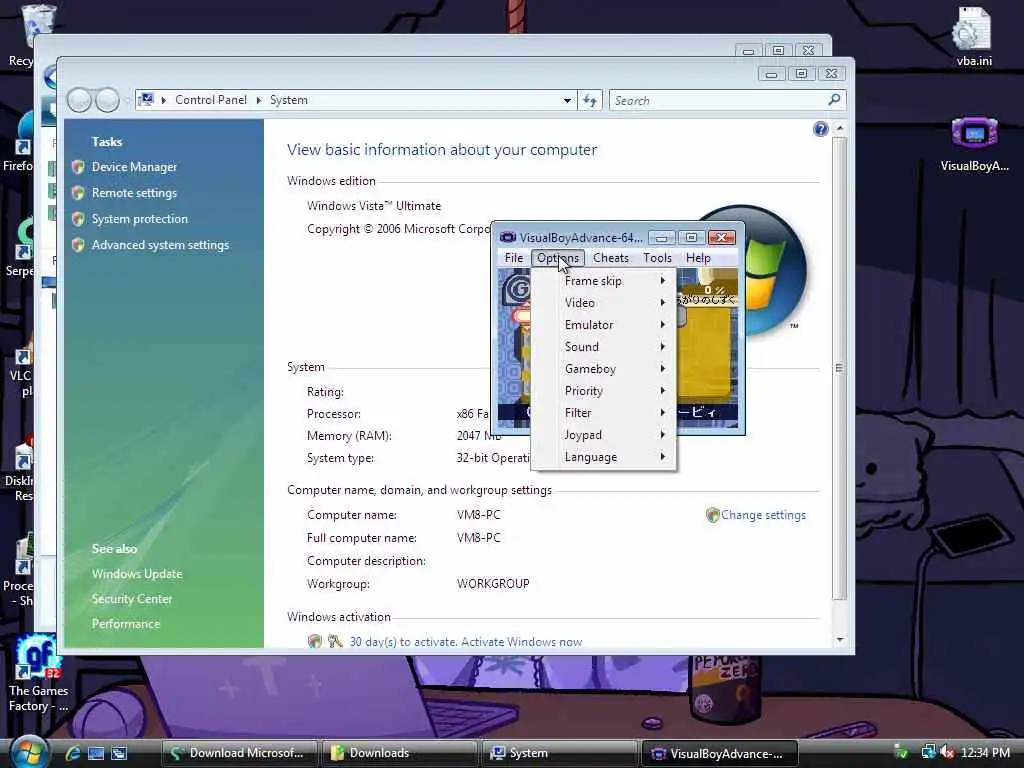Select The Games Factory desktop shortcut
1024x768 pixels.
click(38, 674)
